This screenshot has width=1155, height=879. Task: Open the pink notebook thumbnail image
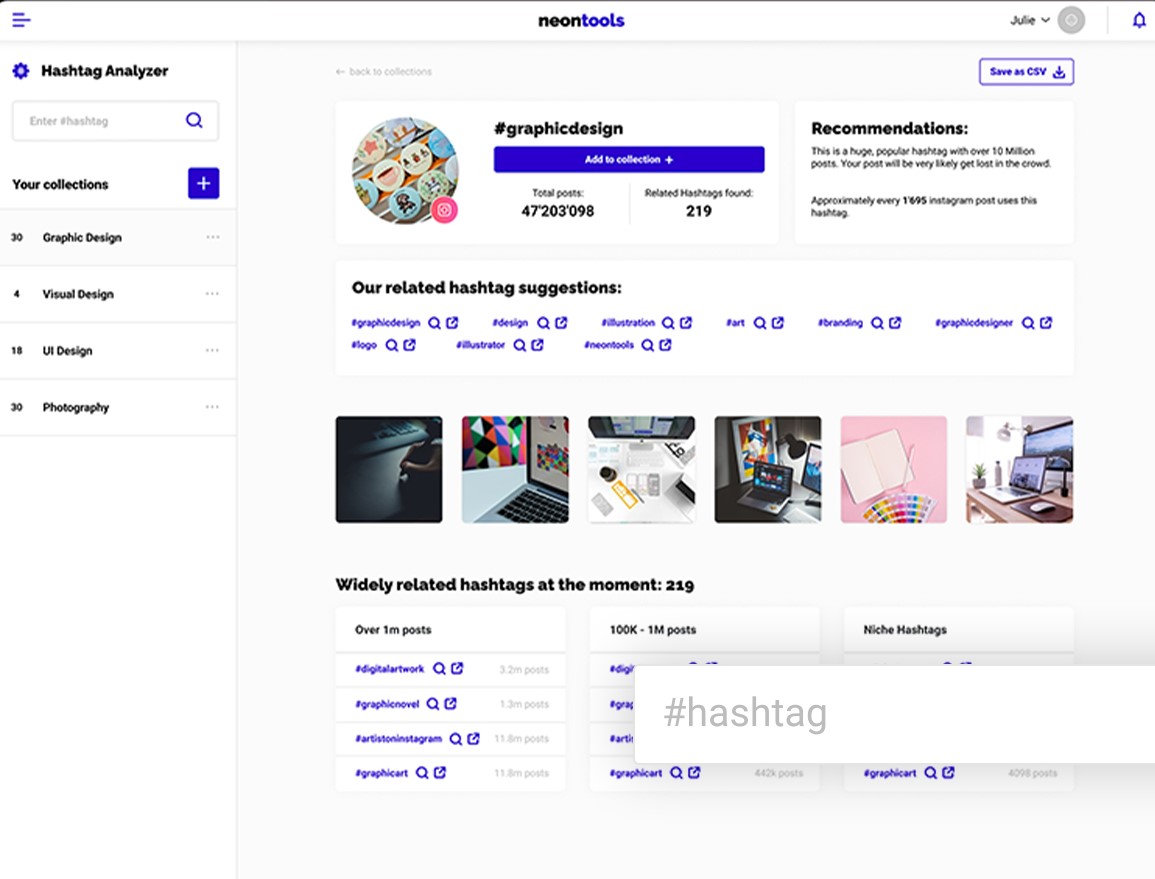[893, 469]
